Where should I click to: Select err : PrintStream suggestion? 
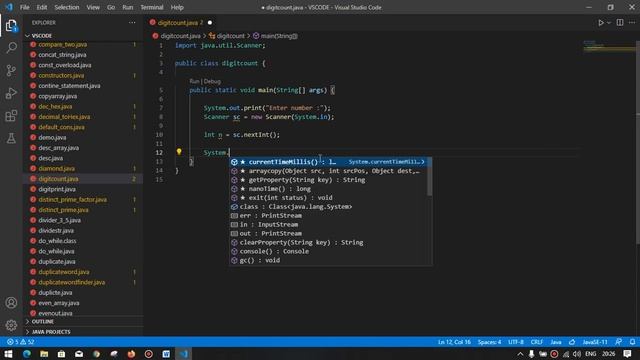coord(328,216)
